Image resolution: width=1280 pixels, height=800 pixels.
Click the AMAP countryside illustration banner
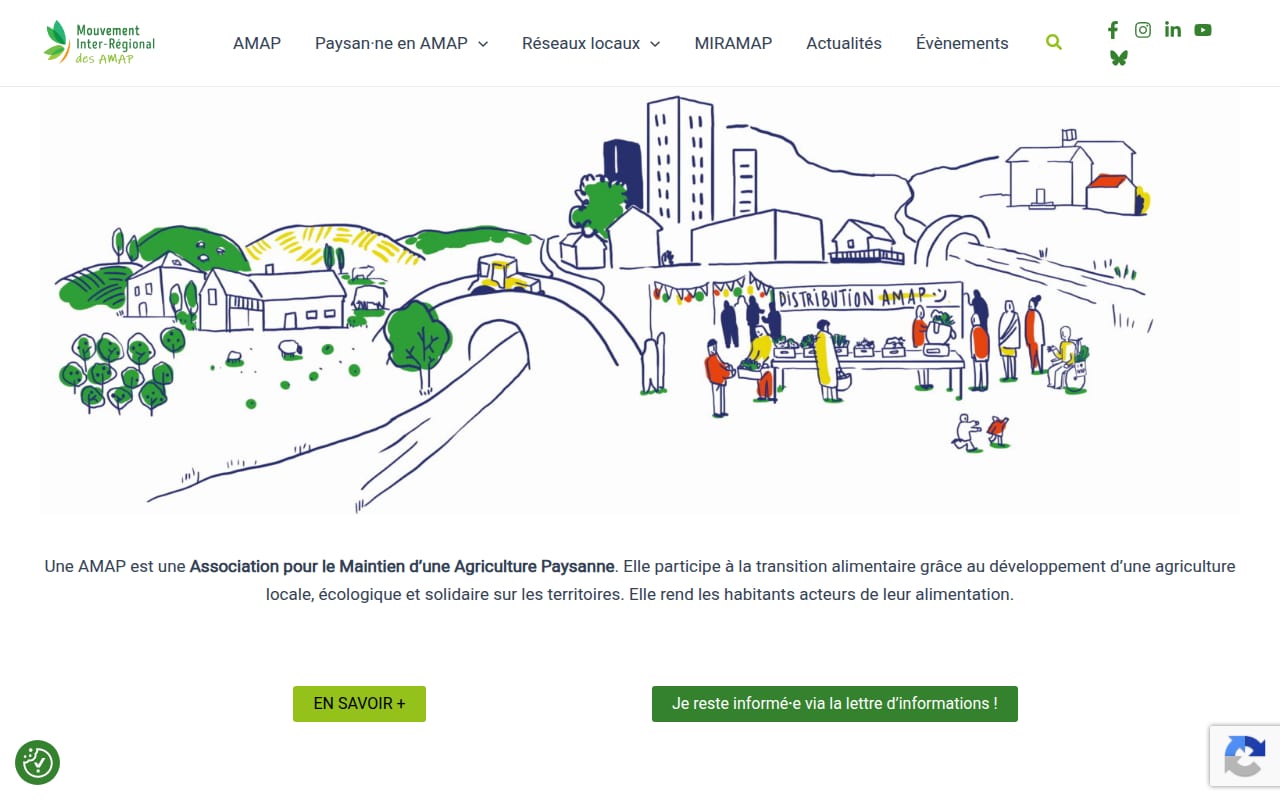click(640, 301)
